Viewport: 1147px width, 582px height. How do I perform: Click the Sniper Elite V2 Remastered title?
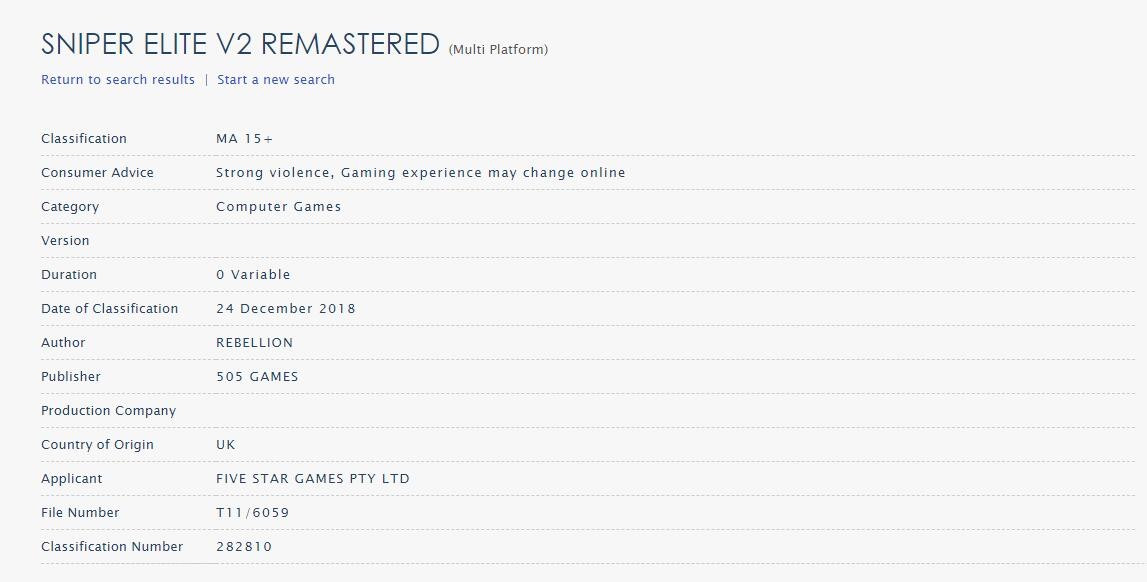point(241,45)
